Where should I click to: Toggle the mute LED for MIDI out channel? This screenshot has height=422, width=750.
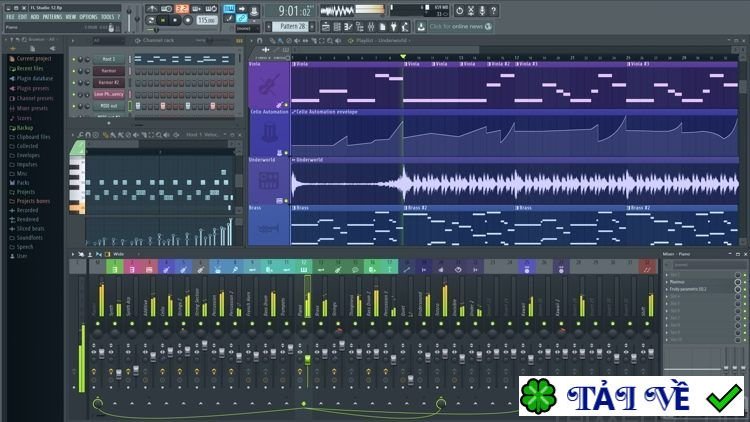click(74, 105)
